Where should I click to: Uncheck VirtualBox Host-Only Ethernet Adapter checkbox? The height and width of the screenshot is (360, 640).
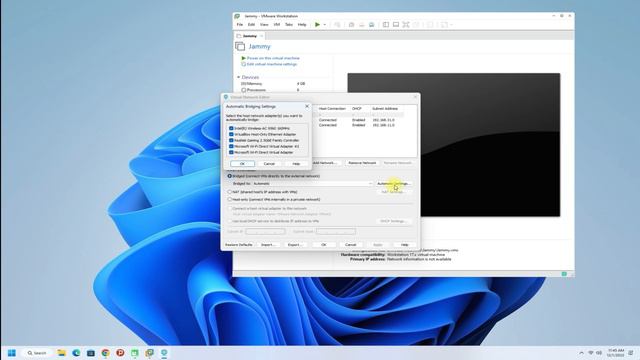pyautogui.click(x=231, y=134)
